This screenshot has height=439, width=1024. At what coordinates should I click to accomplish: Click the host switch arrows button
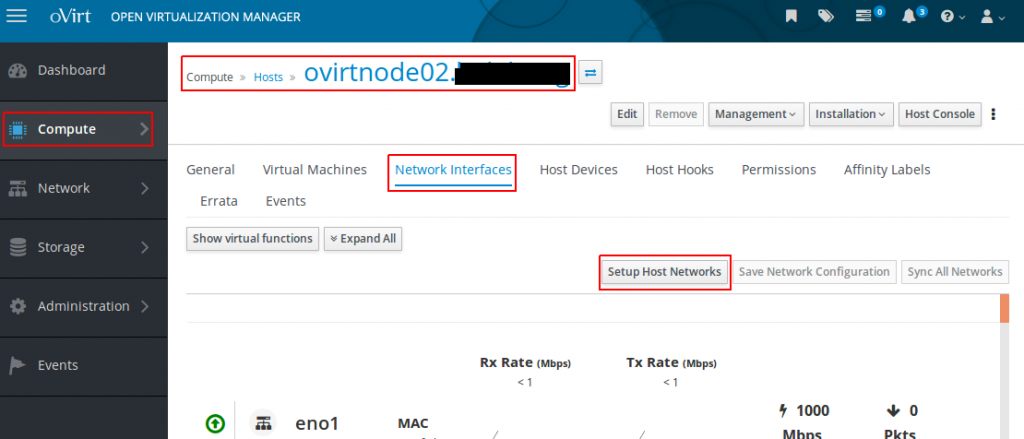(x=590, y=73)
